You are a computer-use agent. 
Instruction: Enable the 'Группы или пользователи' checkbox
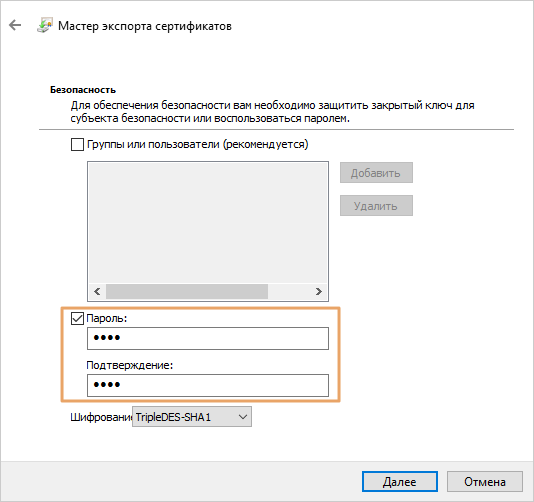77,144
